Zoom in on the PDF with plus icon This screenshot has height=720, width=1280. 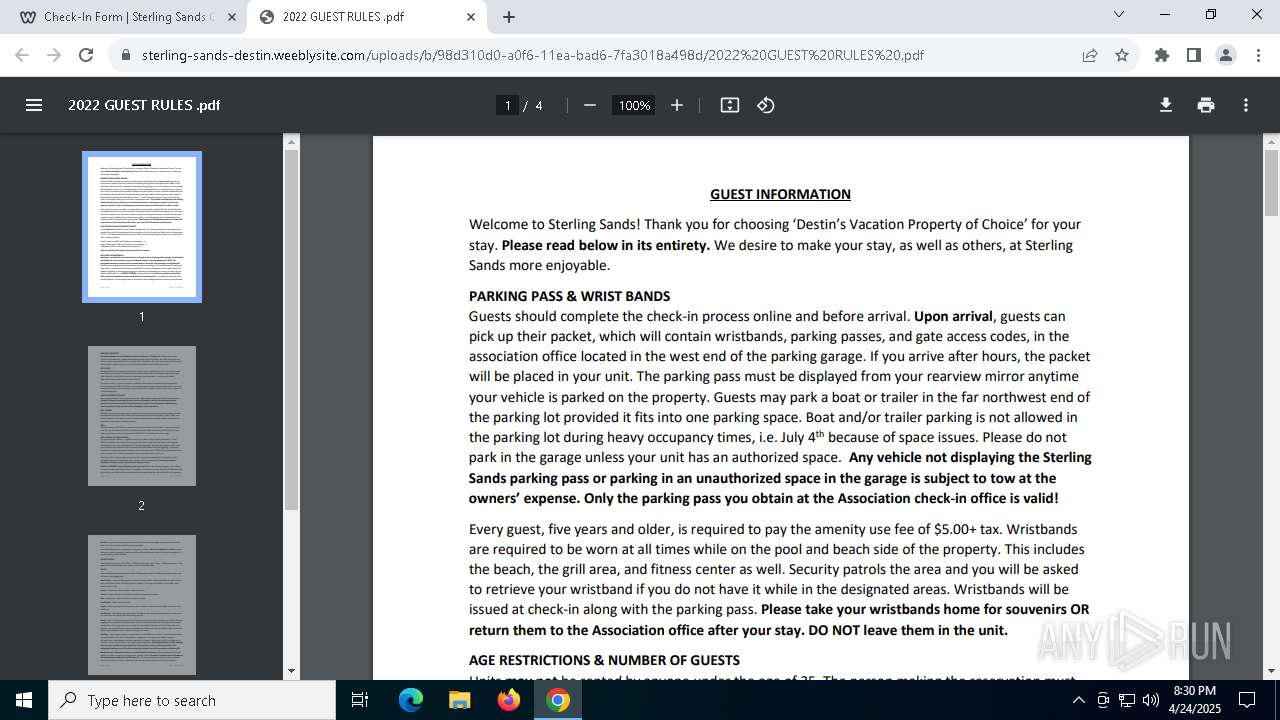click(x=677, y=105)
